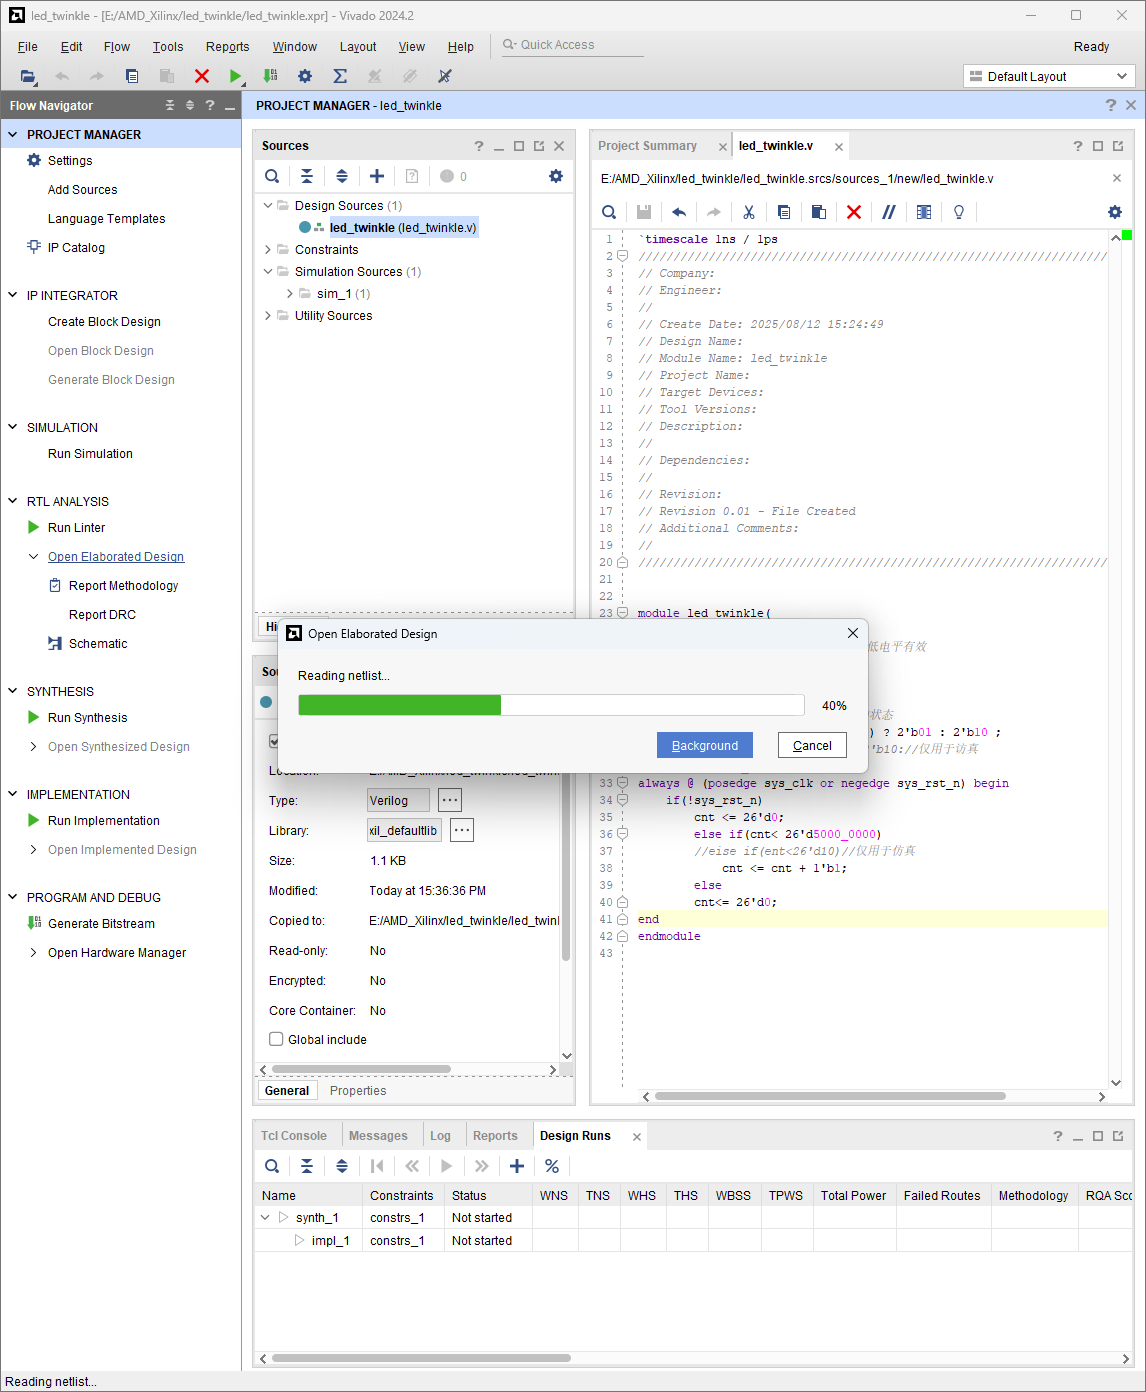Collapse RTL ANALYSIS section

(13, 501)
